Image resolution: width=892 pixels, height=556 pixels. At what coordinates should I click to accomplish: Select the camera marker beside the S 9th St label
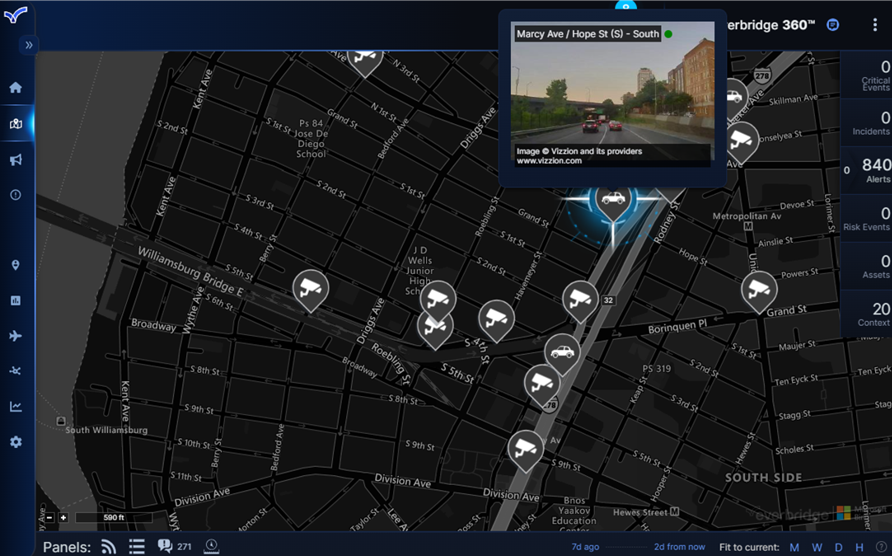[525, 451]
